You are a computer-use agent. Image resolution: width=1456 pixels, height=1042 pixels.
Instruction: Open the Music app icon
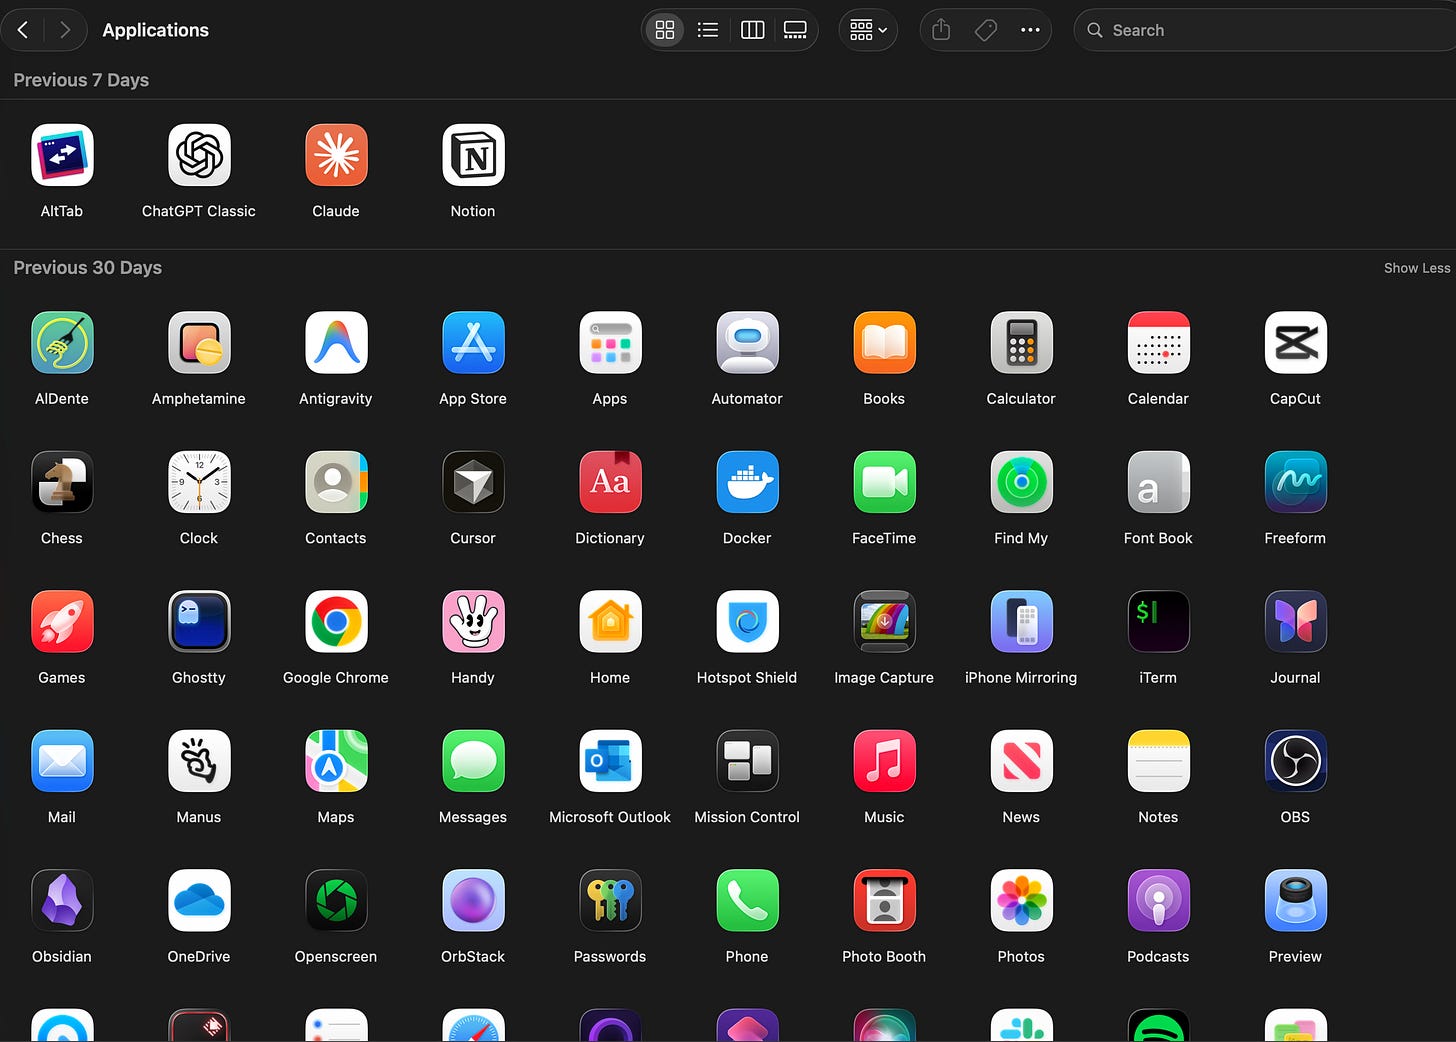pos(884,761)
